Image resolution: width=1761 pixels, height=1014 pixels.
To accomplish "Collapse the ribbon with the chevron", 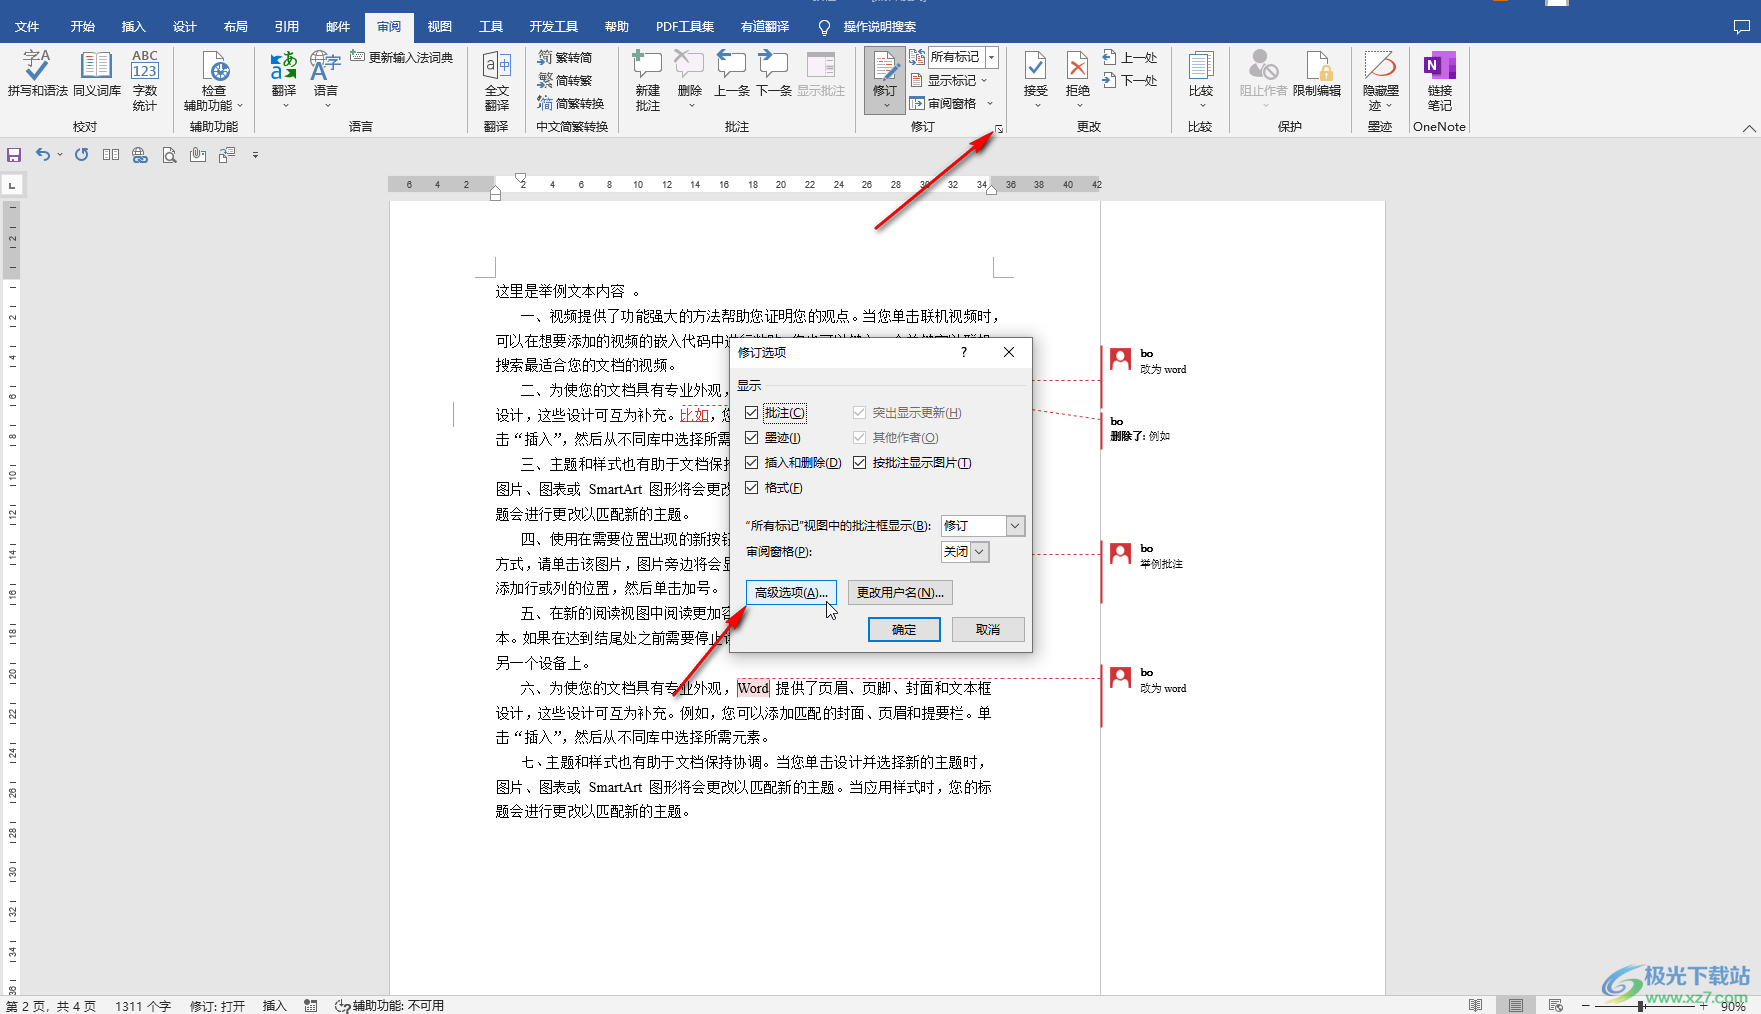I will 1748,128.
